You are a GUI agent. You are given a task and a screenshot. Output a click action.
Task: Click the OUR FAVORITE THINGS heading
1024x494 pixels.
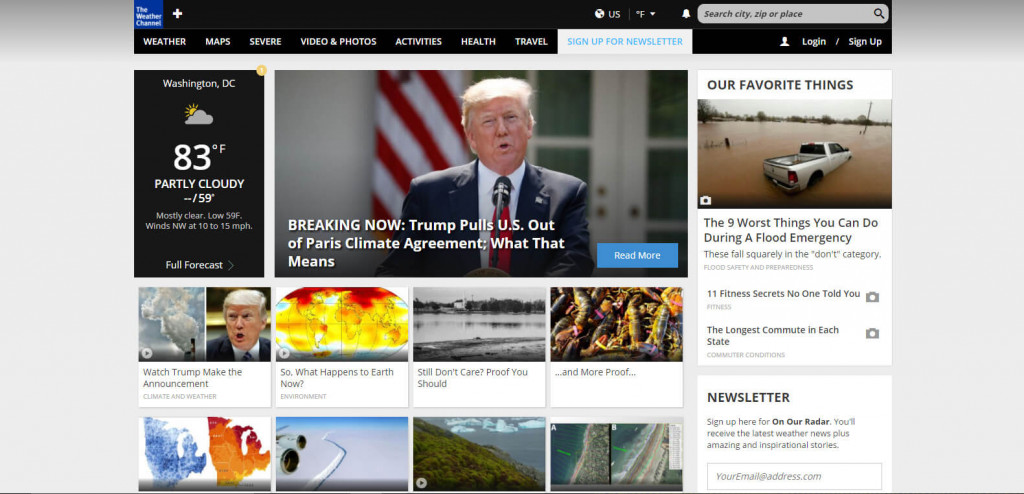(780, 85)
